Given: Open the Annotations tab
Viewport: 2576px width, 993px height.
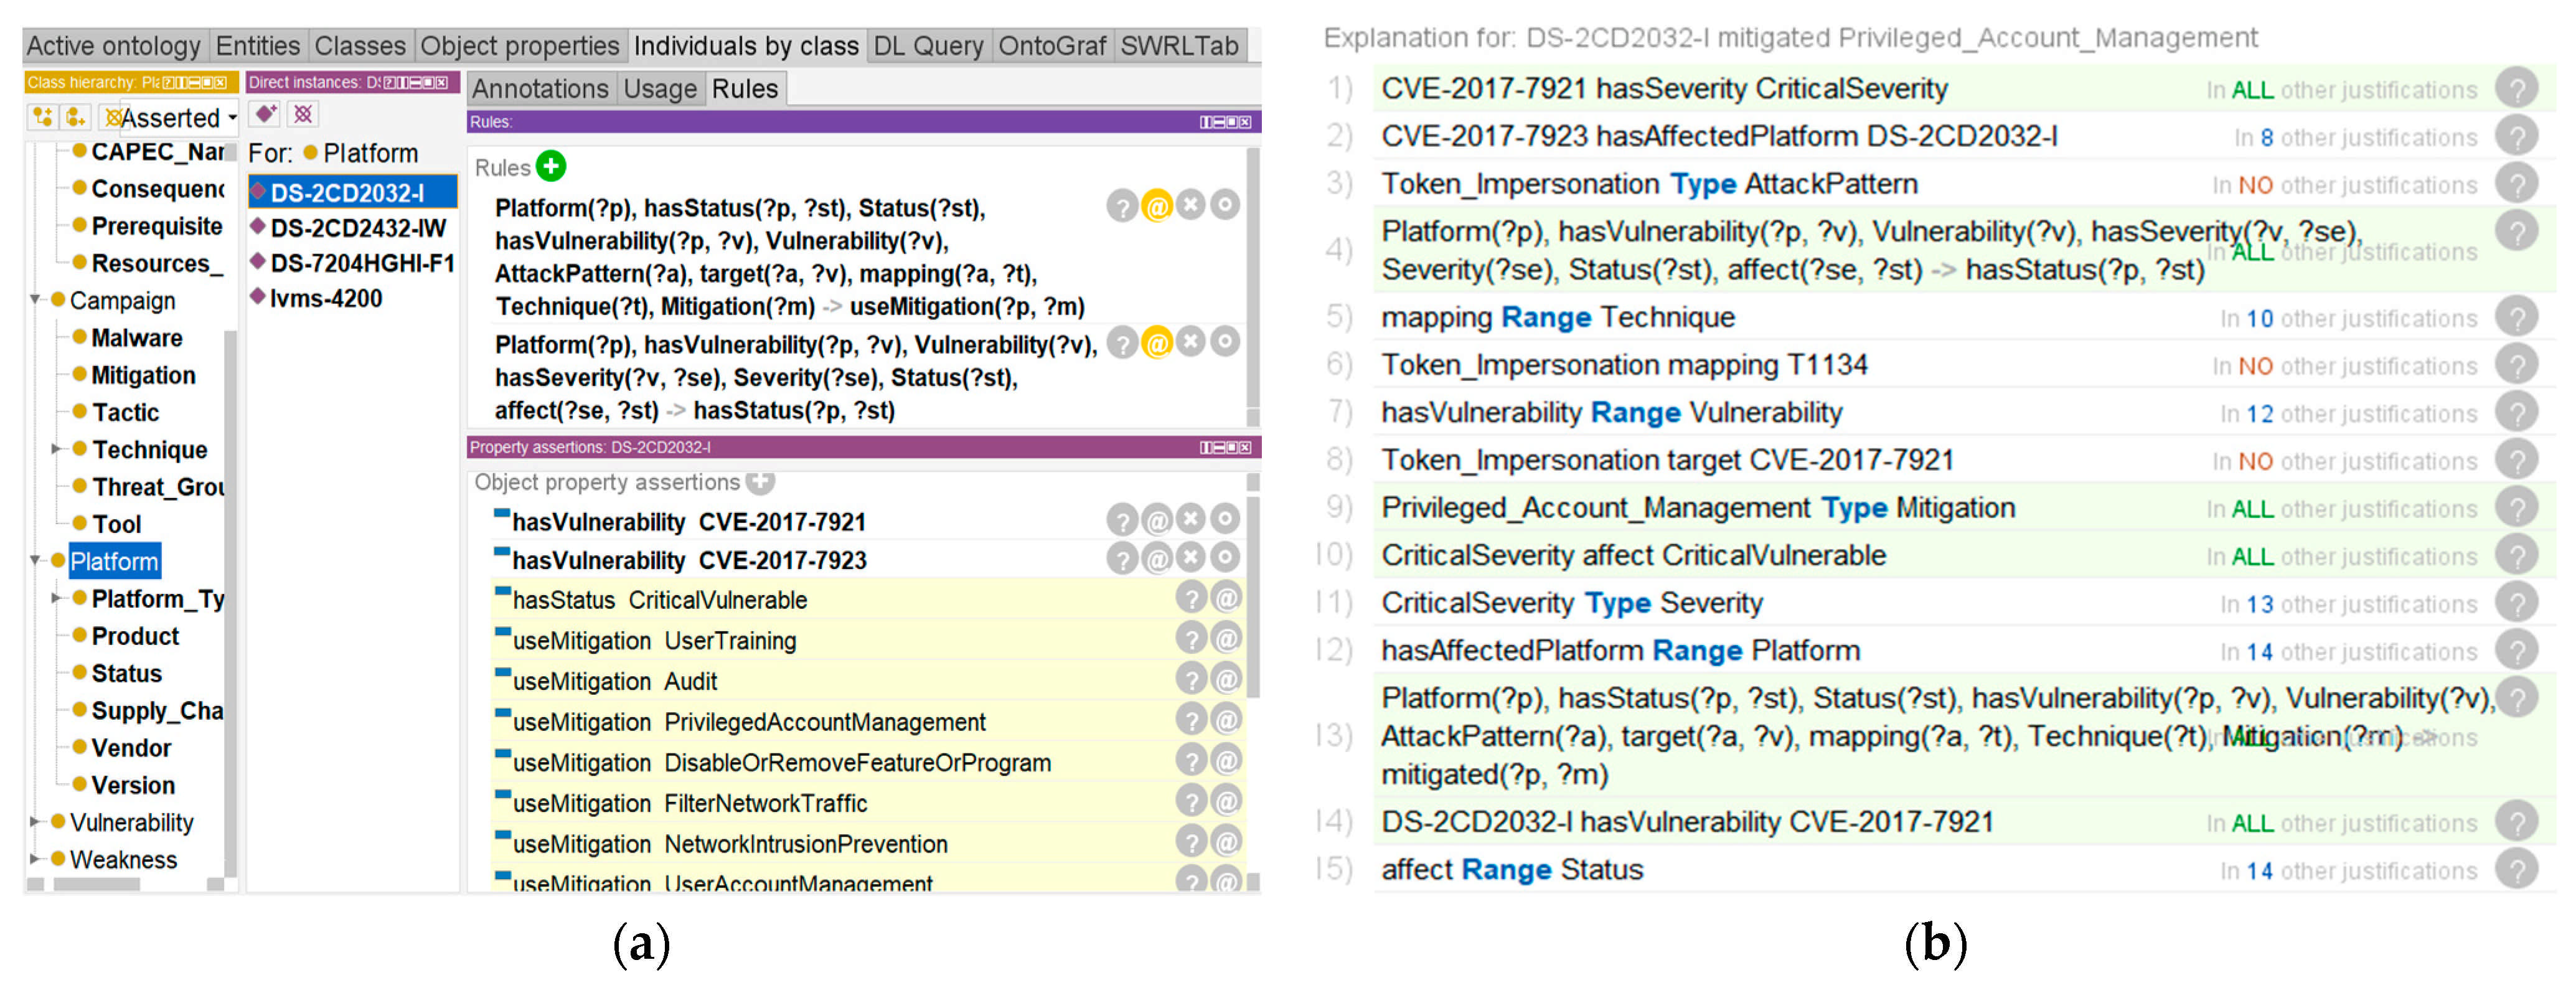Looking at the screenshot, I should click(540, 89).
